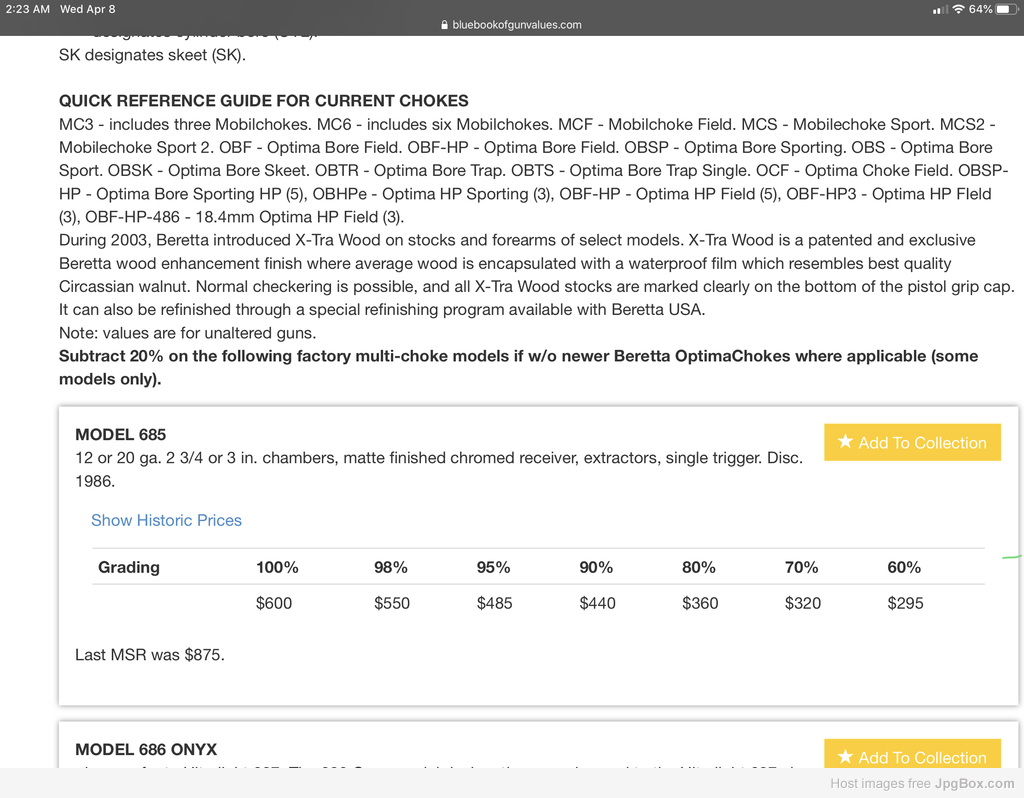The width and height of the screenshot is (1024, 798).
Task: Select the $440 price cell
Action: pyautogui.click(x=598, y=603)
